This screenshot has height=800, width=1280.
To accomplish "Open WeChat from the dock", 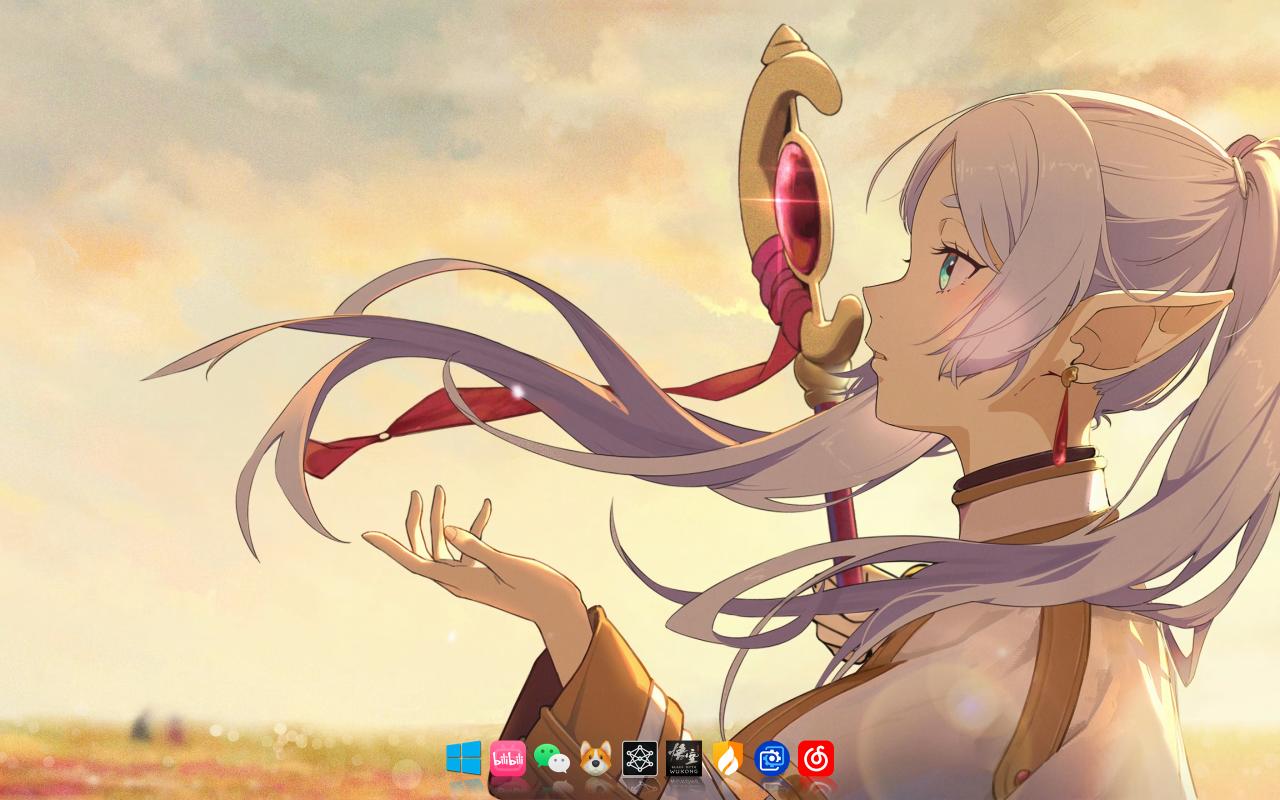I will pos(552,758).
